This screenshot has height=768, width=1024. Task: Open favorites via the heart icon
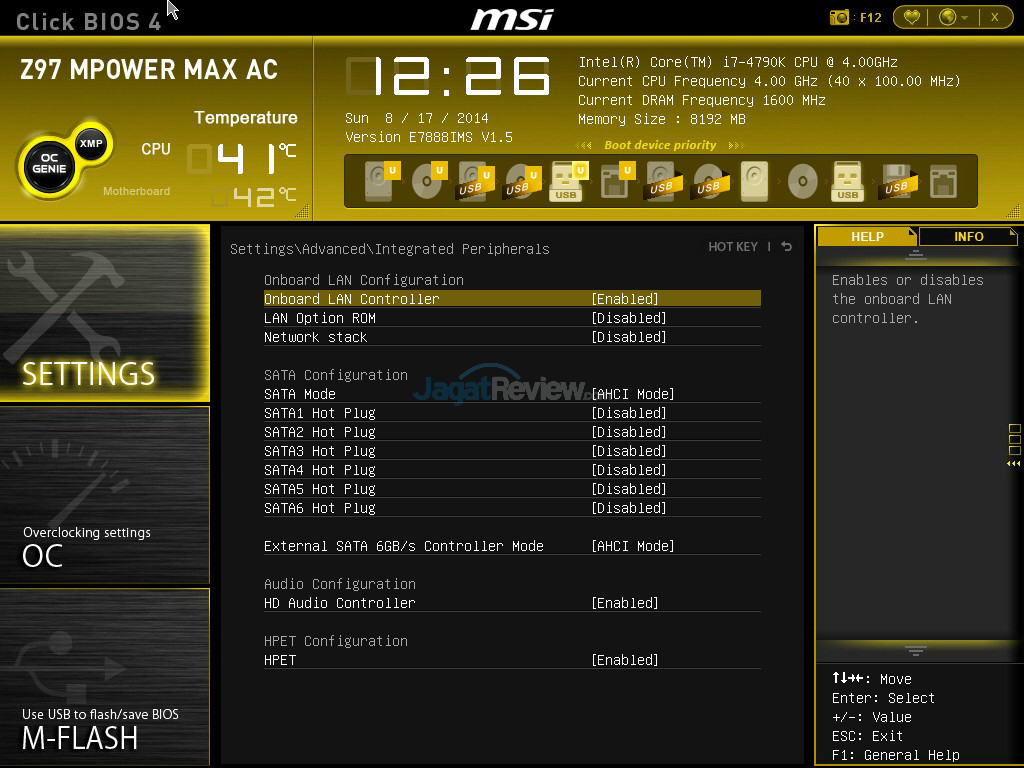911,17
